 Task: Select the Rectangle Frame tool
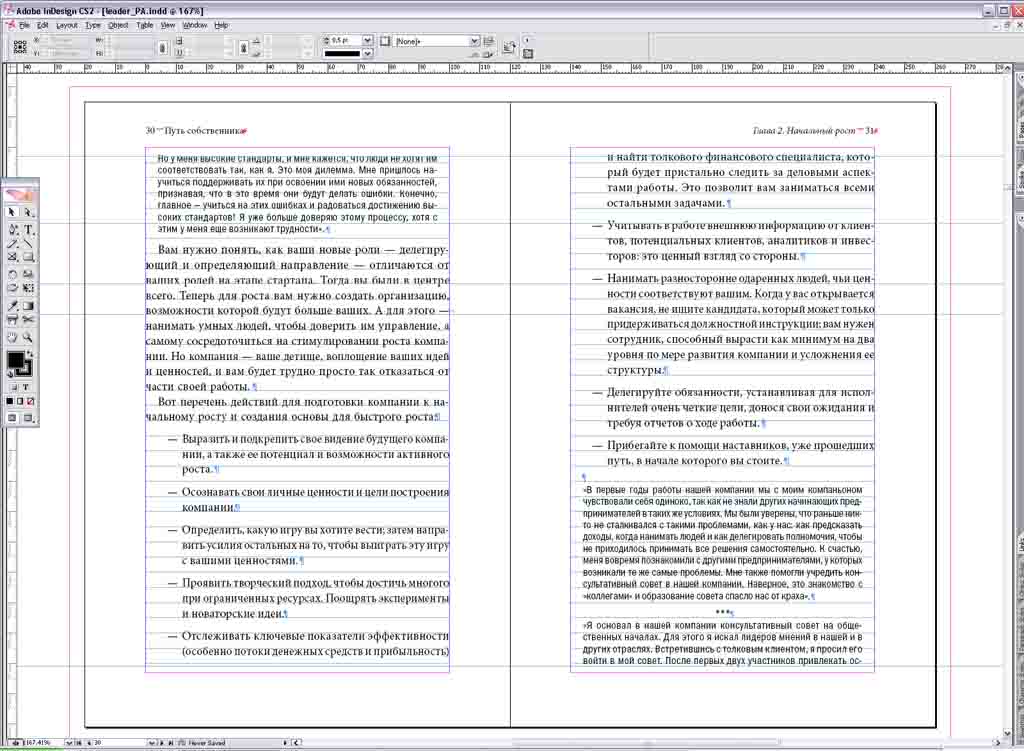pyautogui.click(x=12, y=257)
